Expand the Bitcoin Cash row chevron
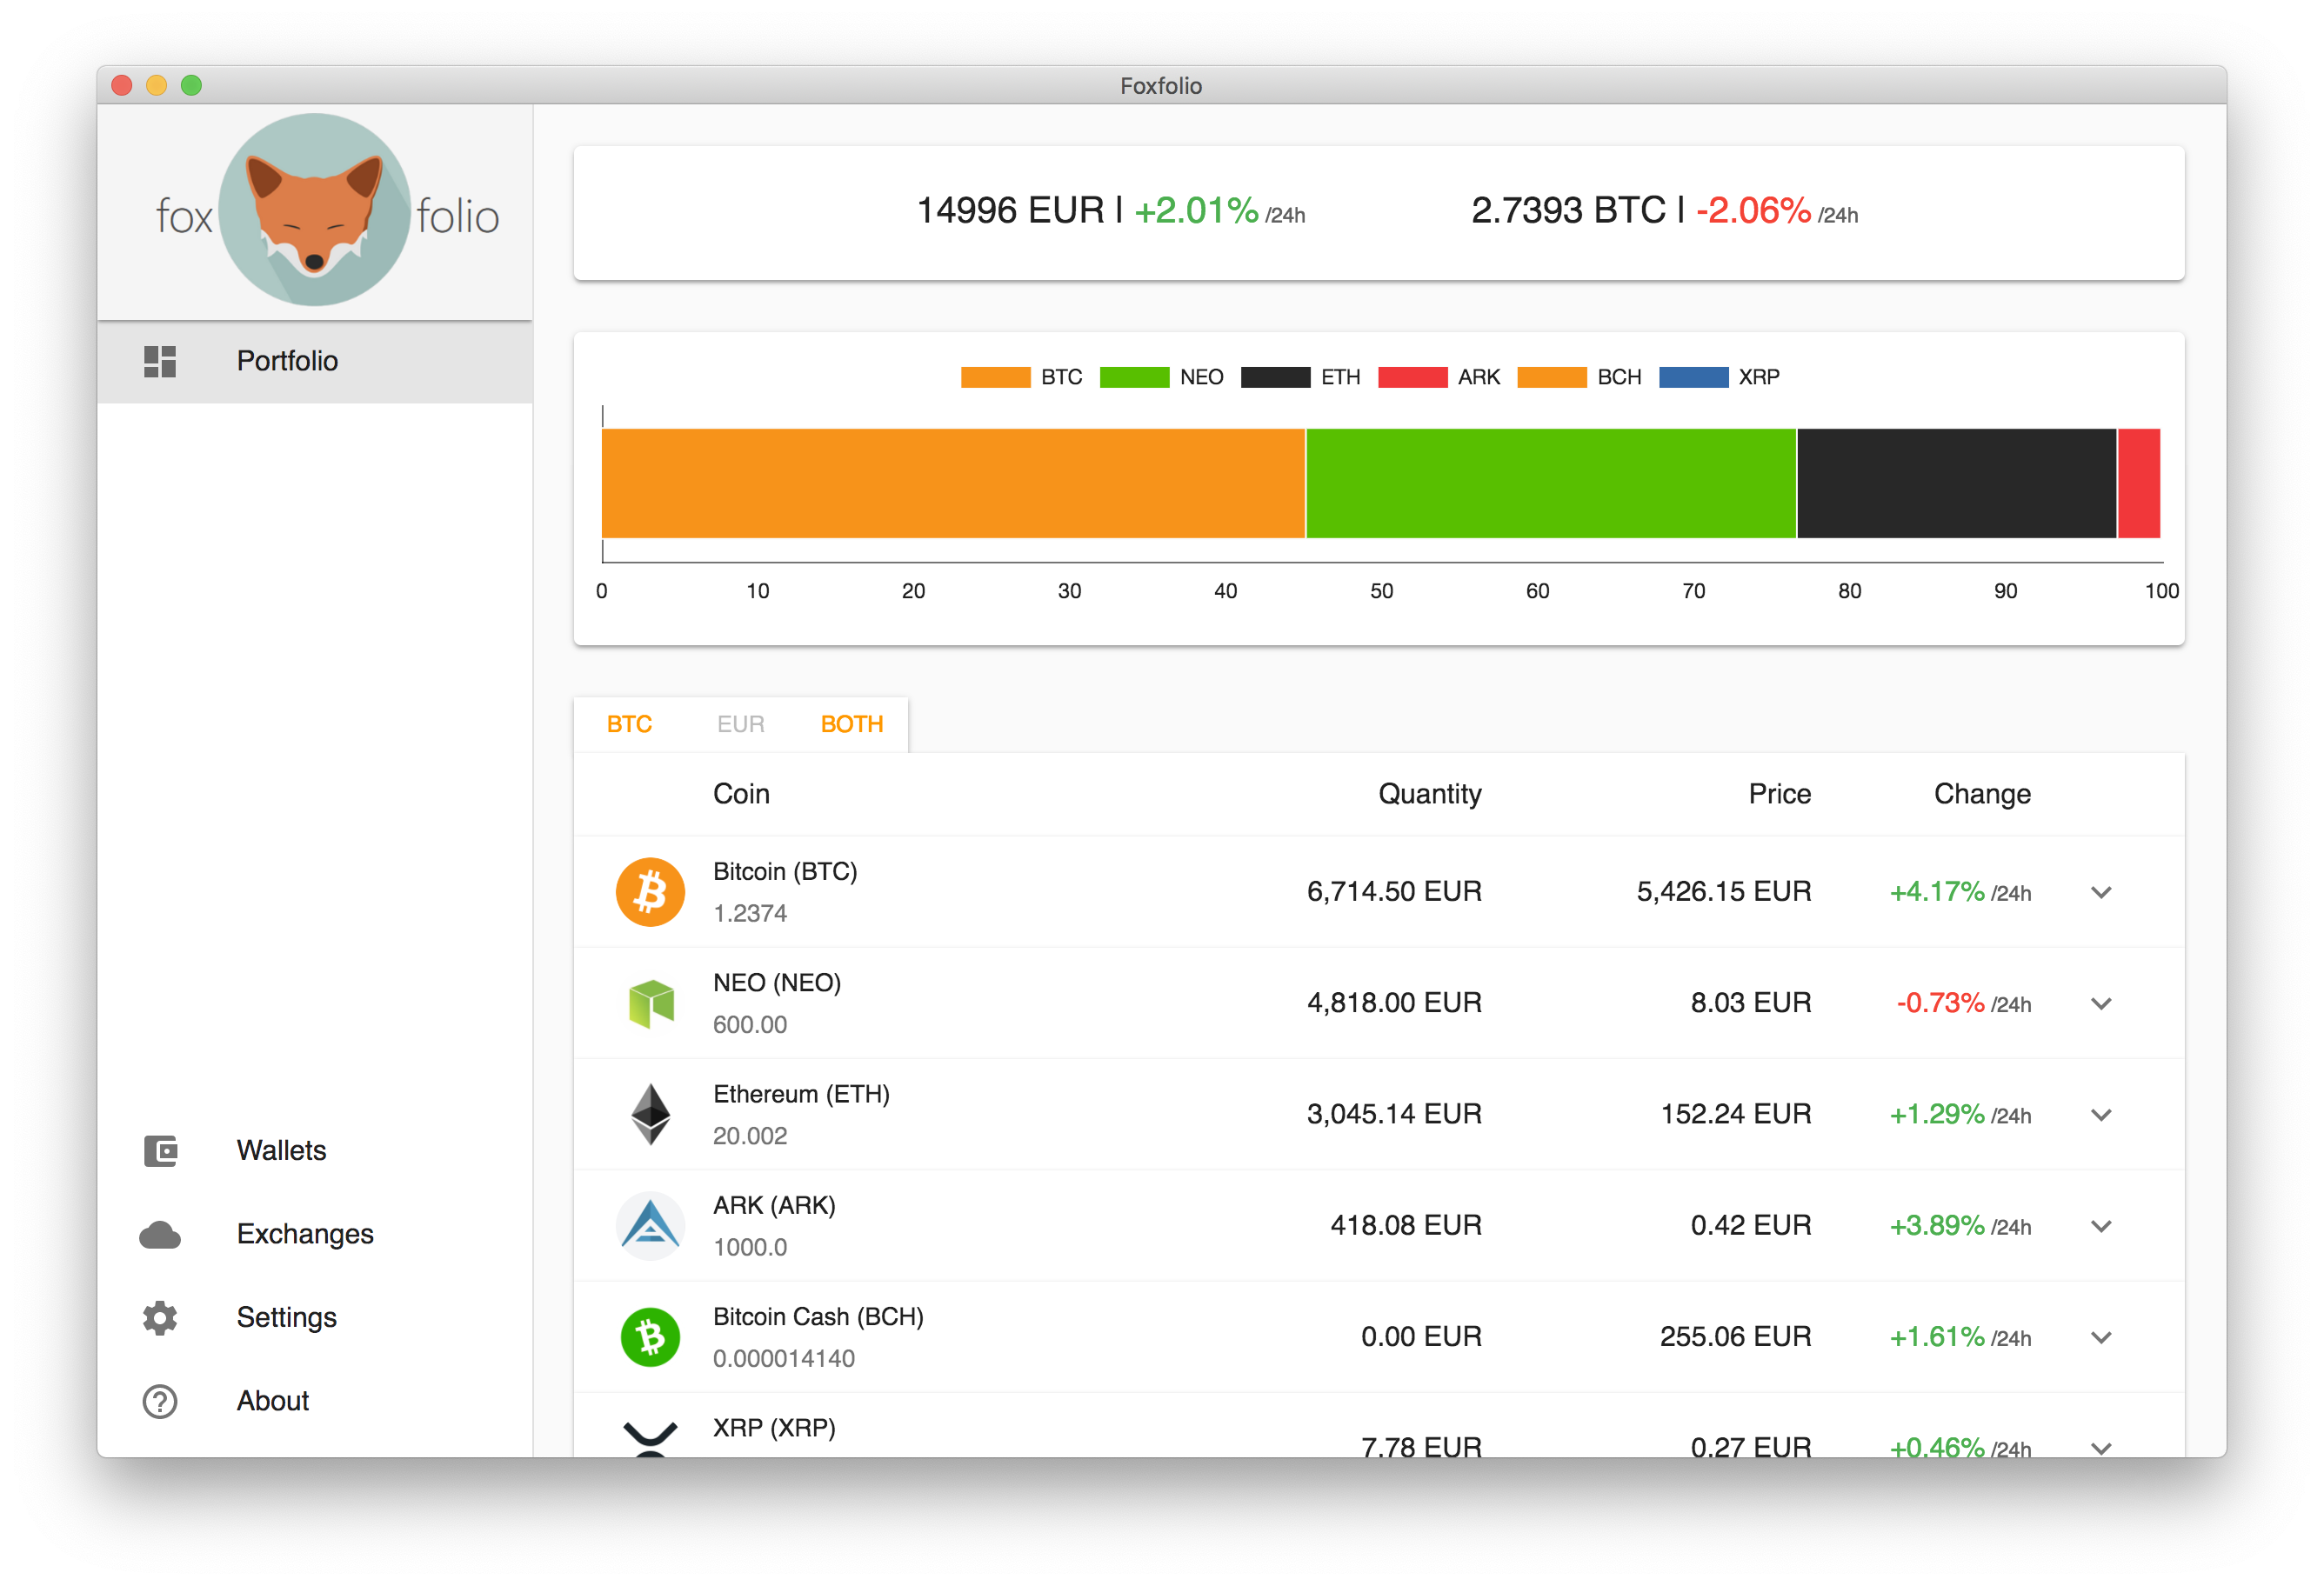This screenshot has width=2324, height=1586. 2101,1337
